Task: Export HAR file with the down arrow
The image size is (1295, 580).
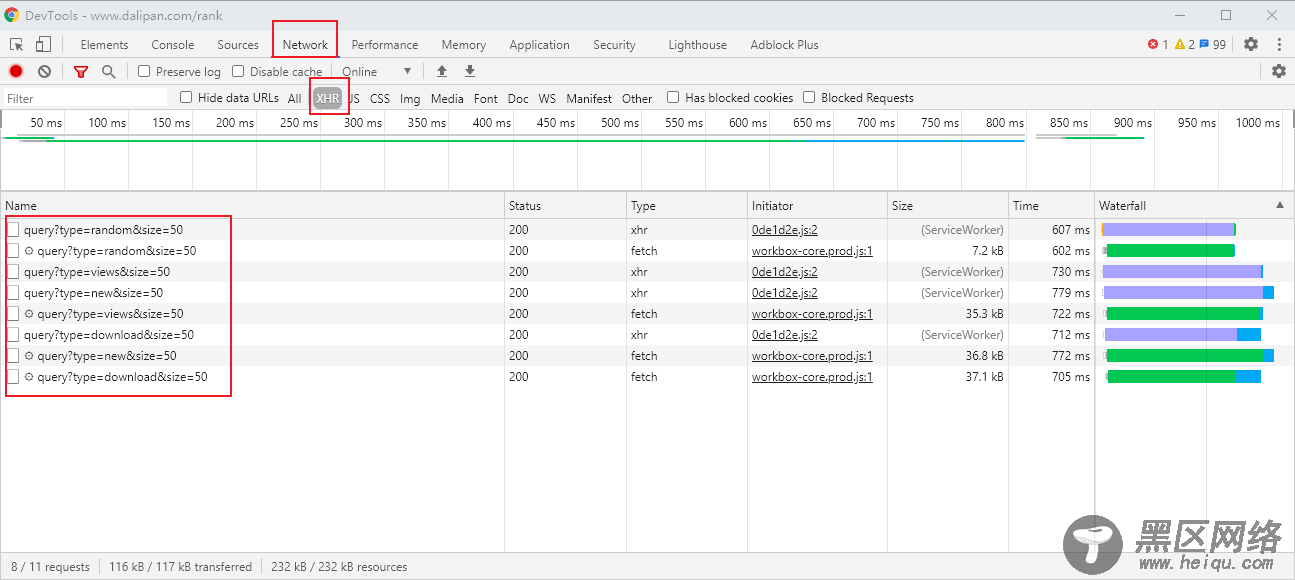Action: click(x=470, y=71)
